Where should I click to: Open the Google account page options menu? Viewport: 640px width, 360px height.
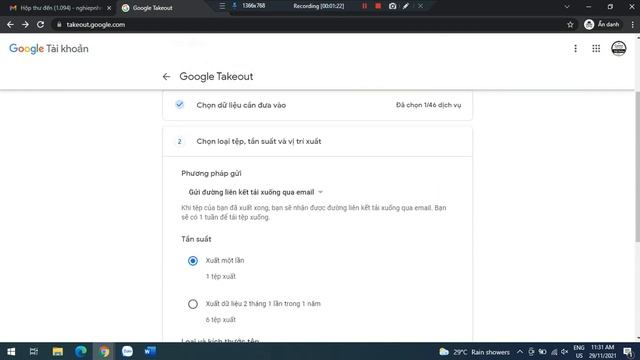(576, 49)
